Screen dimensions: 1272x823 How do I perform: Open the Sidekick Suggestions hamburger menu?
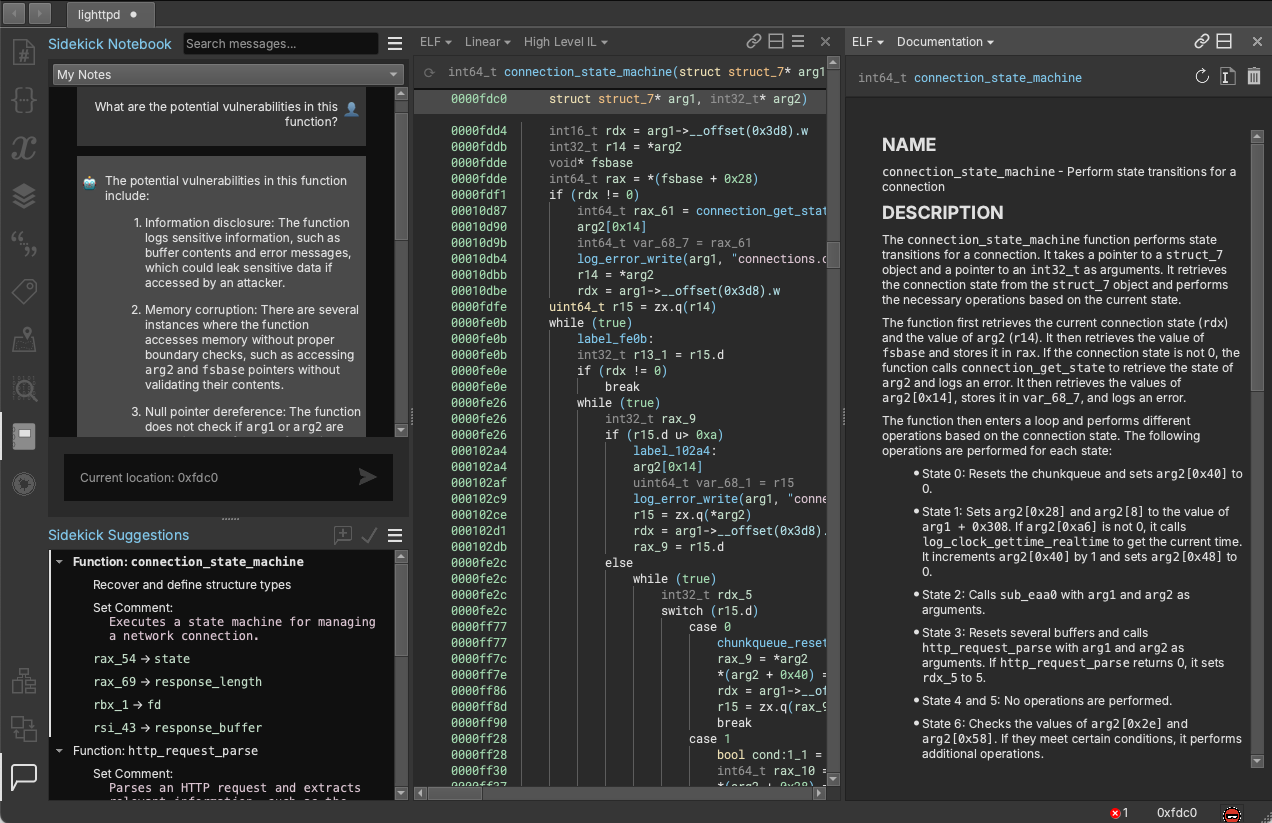[395, 535]
